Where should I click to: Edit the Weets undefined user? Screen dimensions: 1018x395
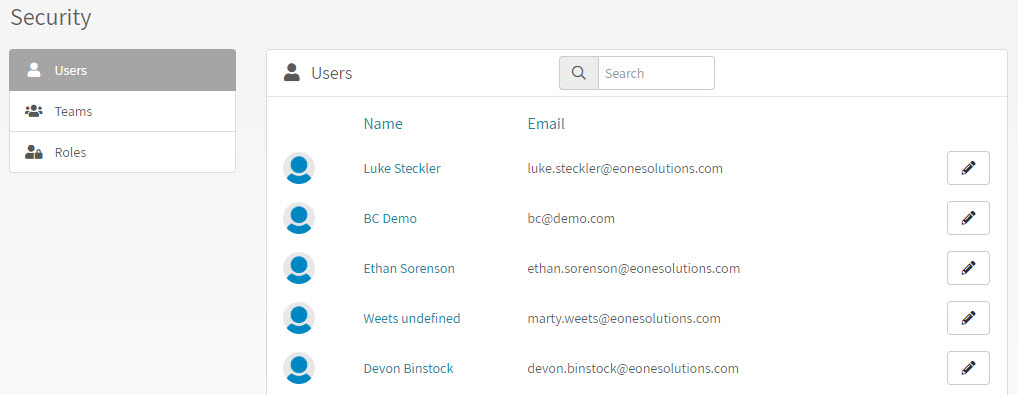968,318
